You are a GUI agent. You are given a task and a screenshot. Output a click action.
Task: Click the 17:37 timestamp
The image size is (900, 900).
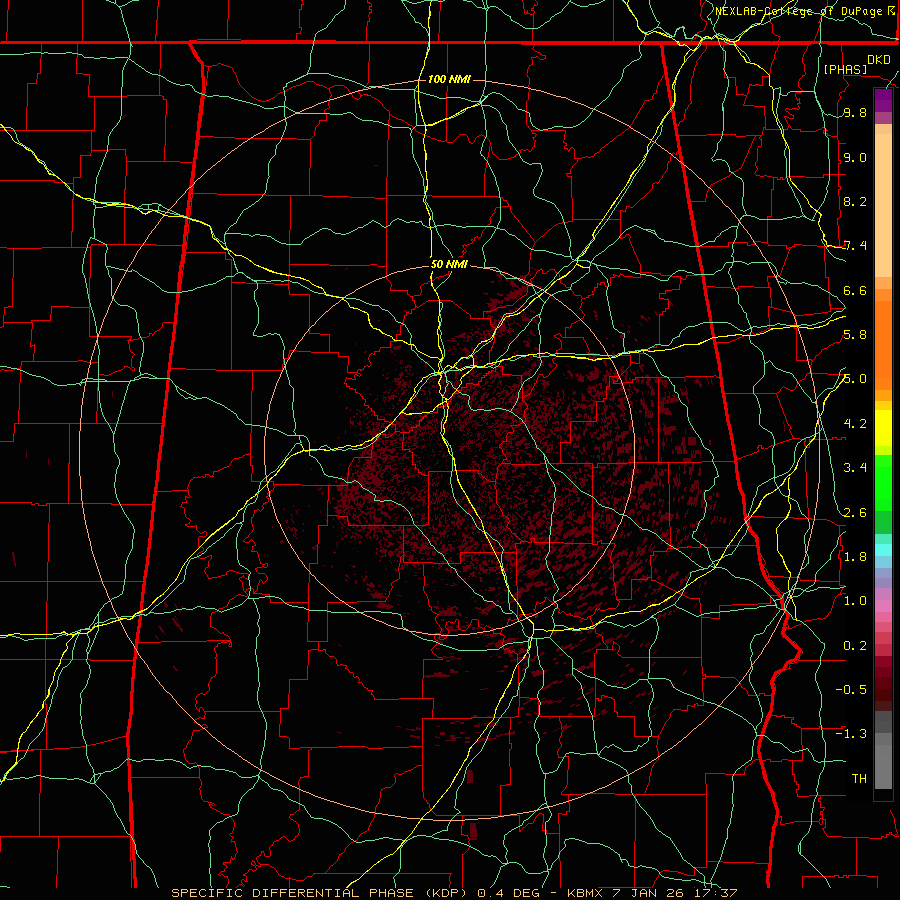pos(715,893)
